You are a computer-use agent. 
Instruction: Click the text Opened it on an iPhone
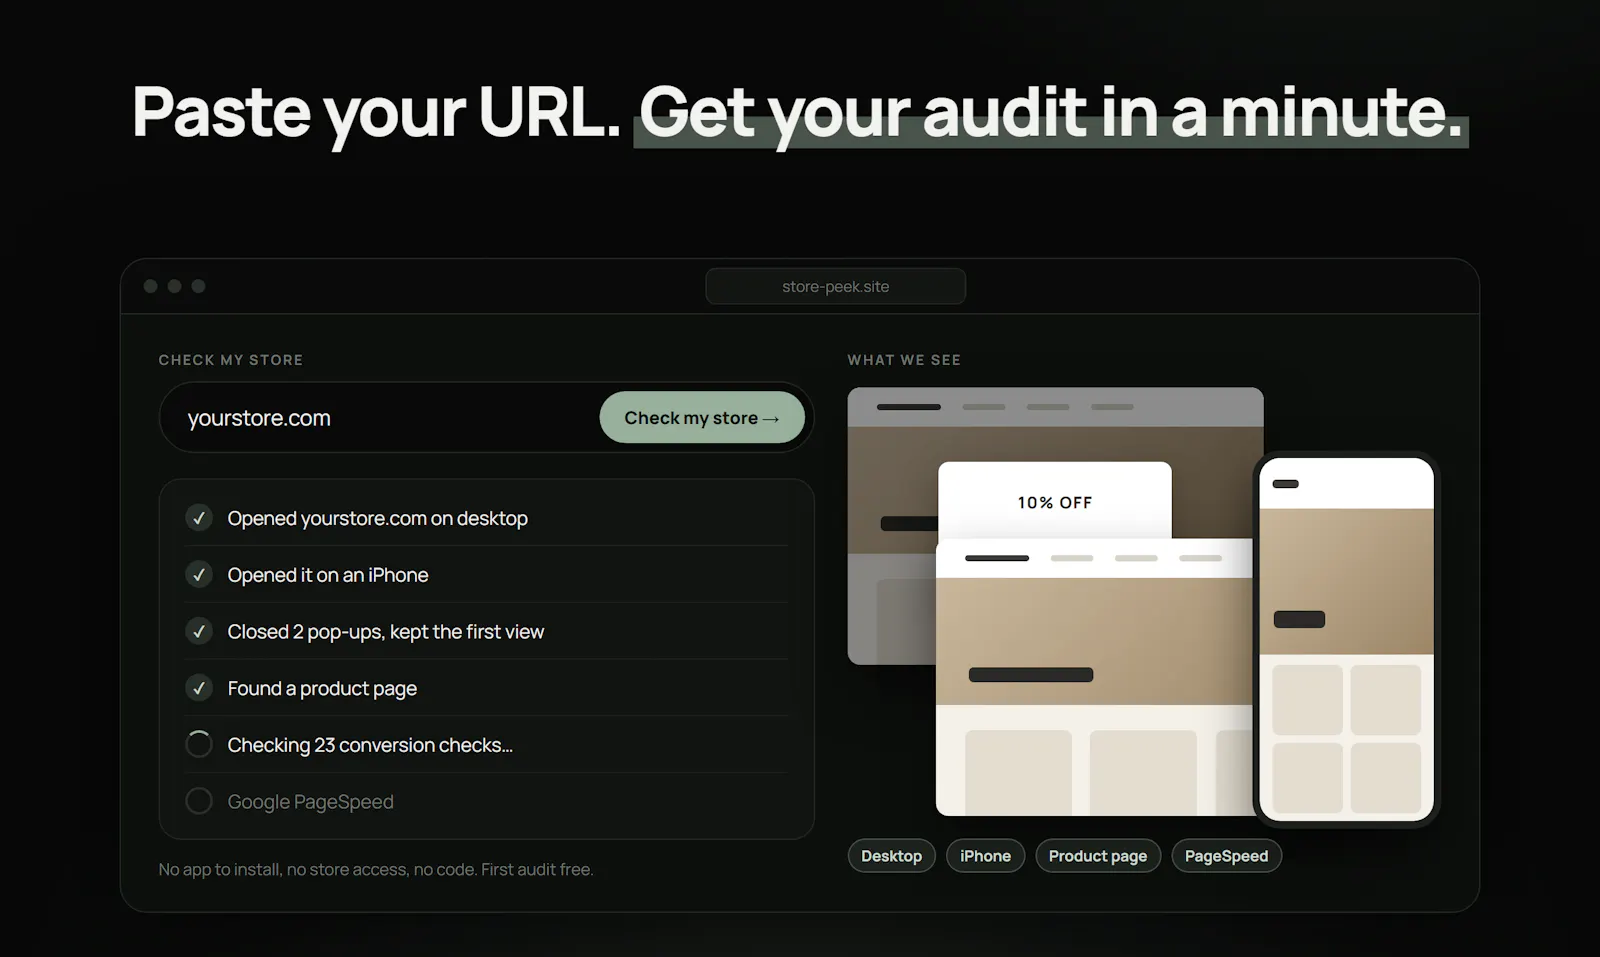(x=328, y=575)
